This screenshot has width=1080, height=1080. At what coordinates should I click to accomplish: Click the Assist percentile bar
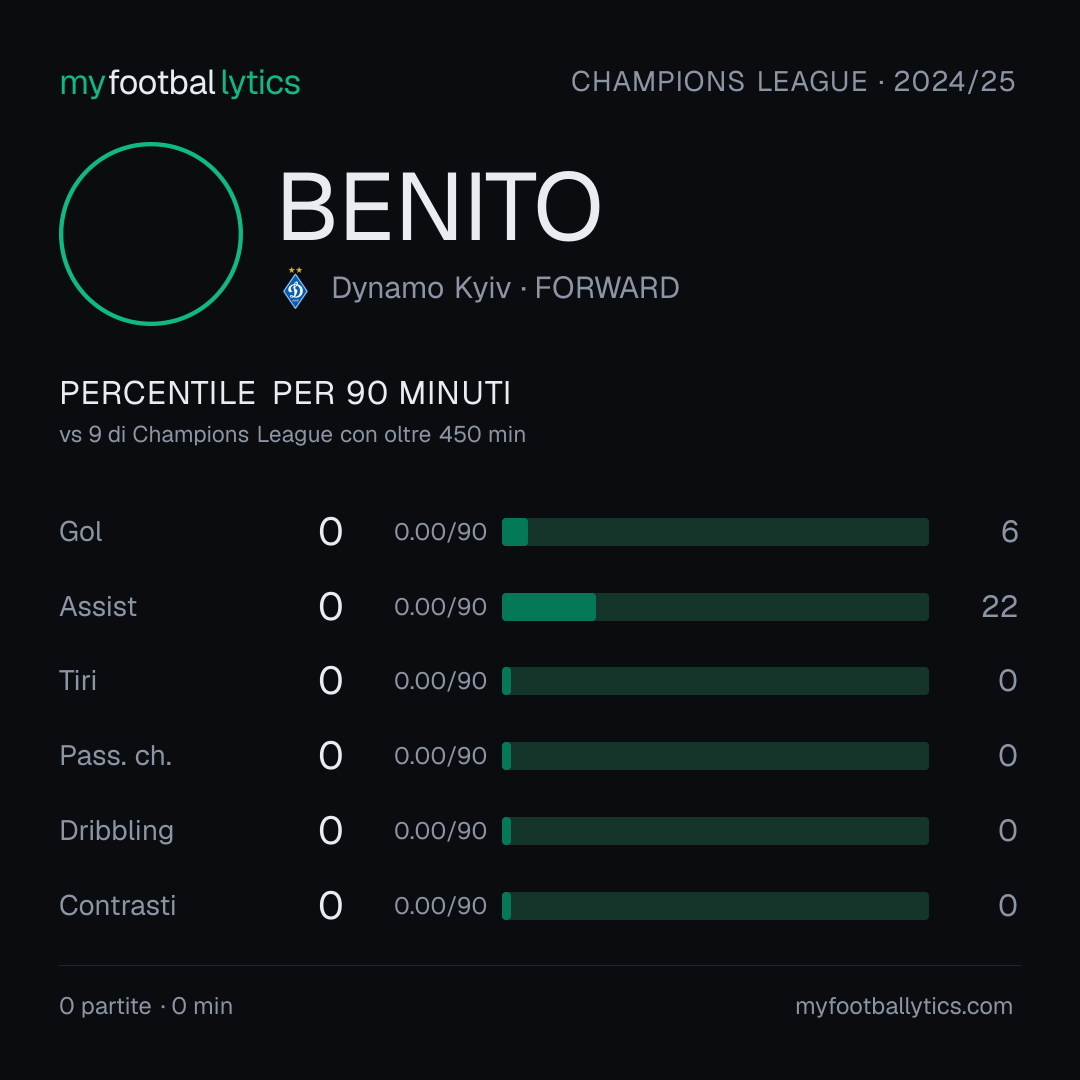715,607
